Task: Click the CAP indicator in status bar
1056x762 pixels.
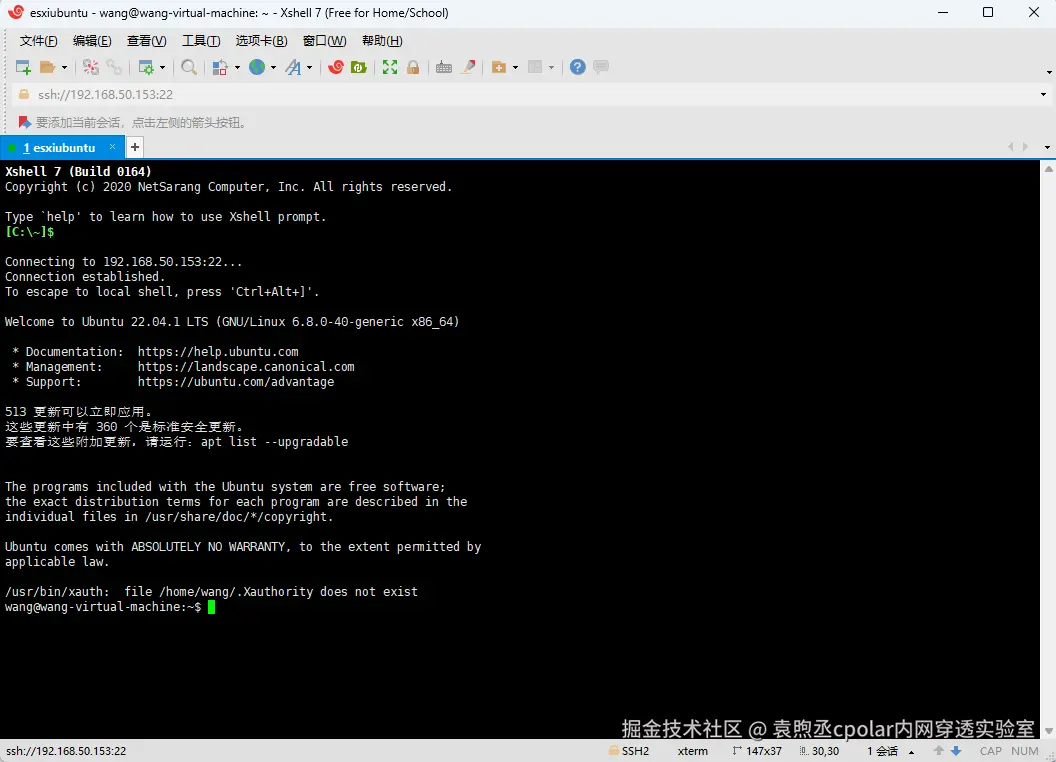Action: (990, 751)
